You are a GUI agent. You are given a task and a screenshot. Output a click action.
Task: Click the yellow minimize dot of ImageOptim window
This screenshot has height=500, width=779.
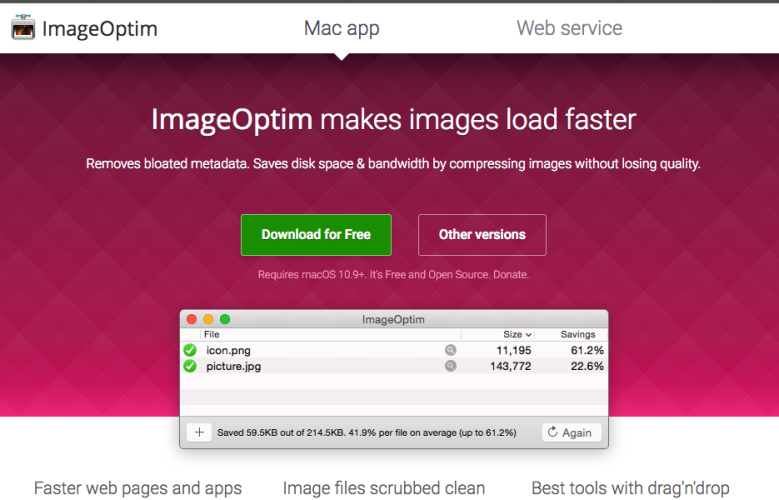208,319
